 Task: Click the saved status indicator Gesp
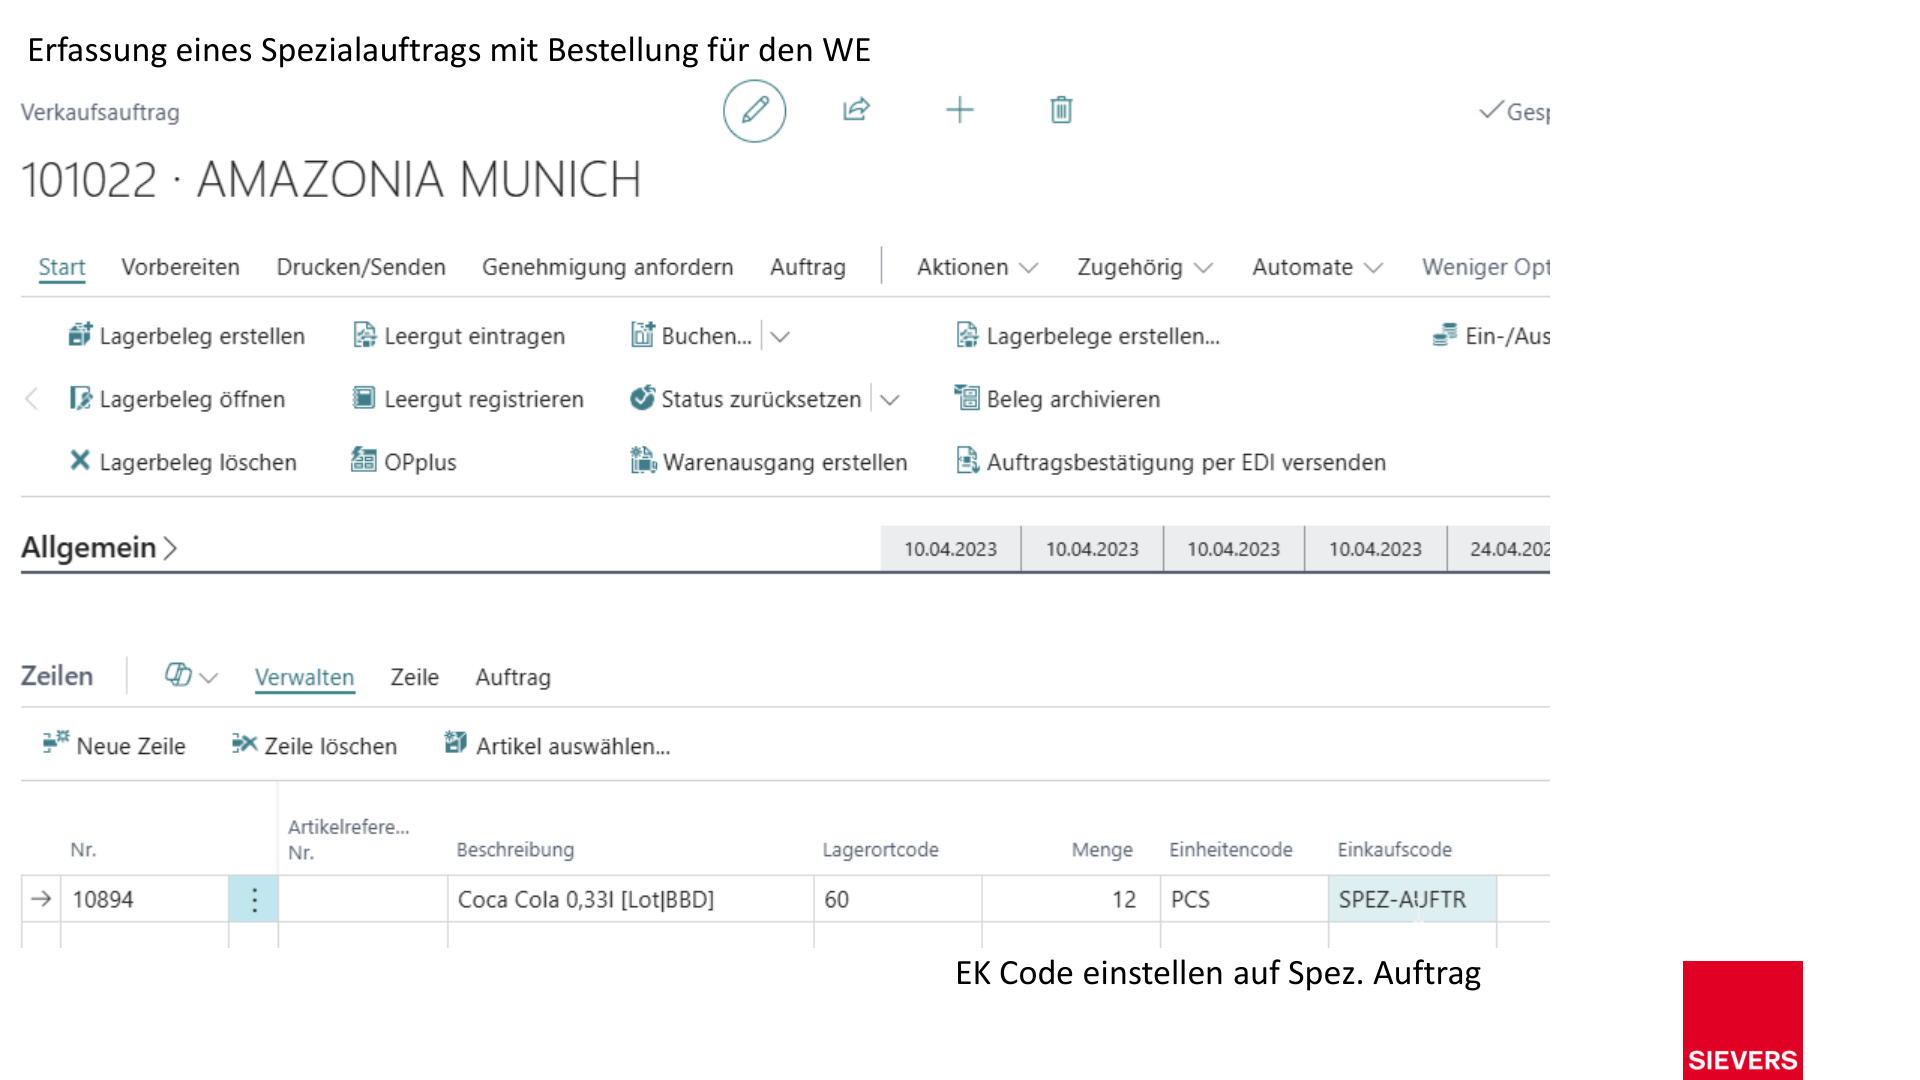click(1514, 112)
